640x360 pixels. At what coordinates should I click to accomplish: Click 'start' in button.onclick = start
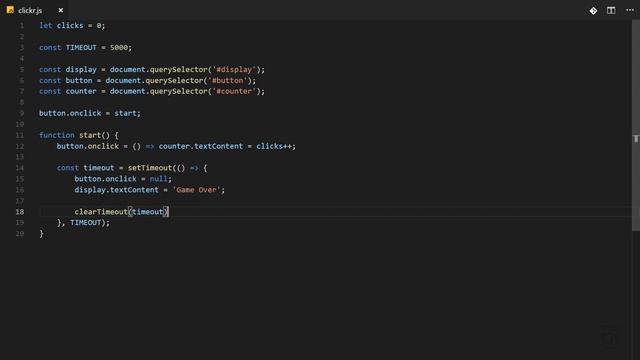click(125, 113)
